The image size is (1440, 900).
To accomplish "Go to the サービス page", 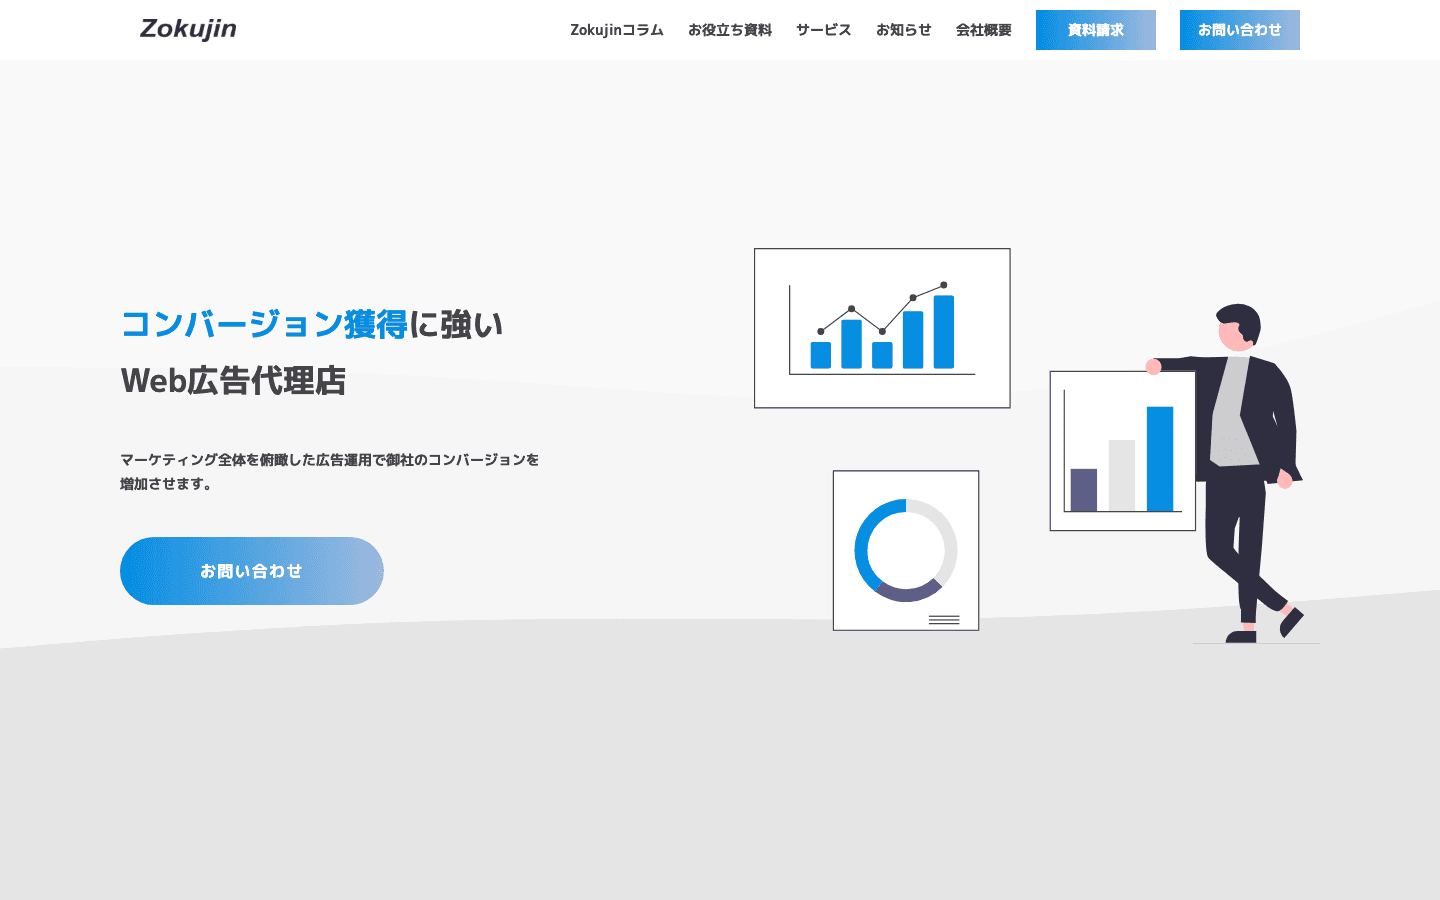I will pyautogui.click(x=824, y=30).
